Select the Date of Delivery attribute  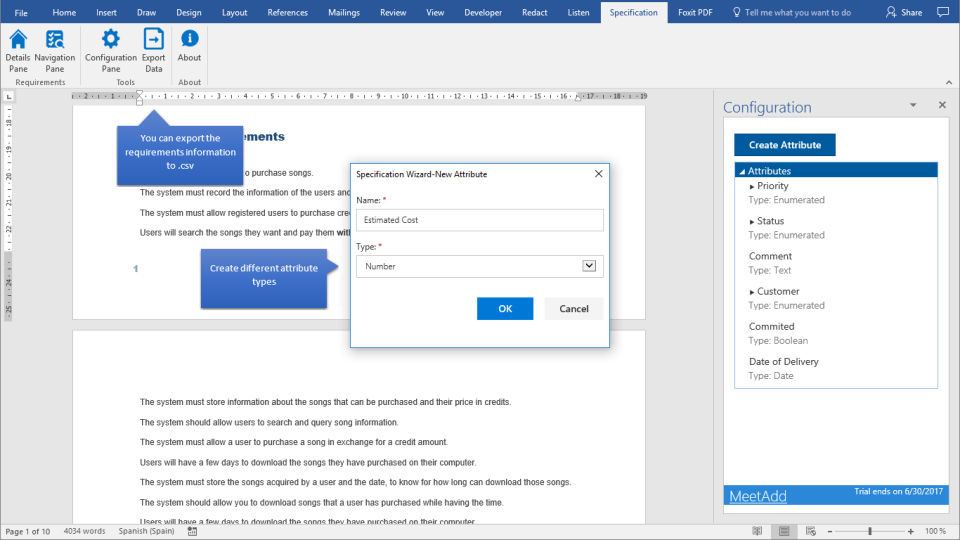(x=784, y=361)
